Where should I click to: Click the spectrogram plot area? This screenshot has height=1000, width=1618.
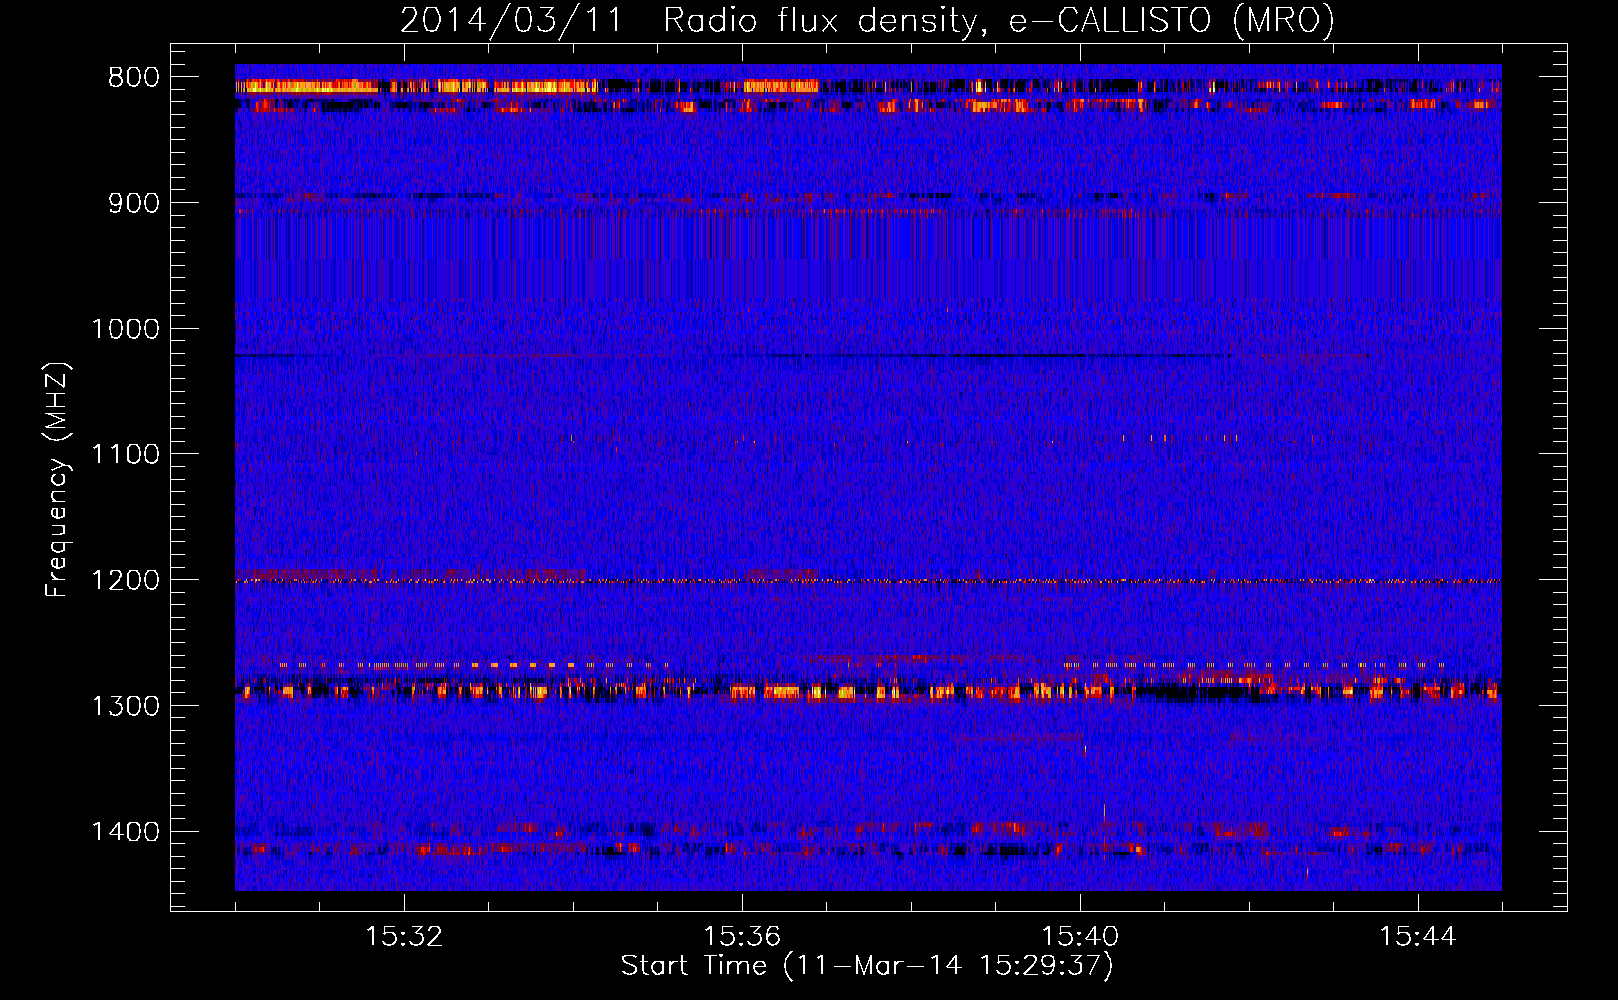868,477
